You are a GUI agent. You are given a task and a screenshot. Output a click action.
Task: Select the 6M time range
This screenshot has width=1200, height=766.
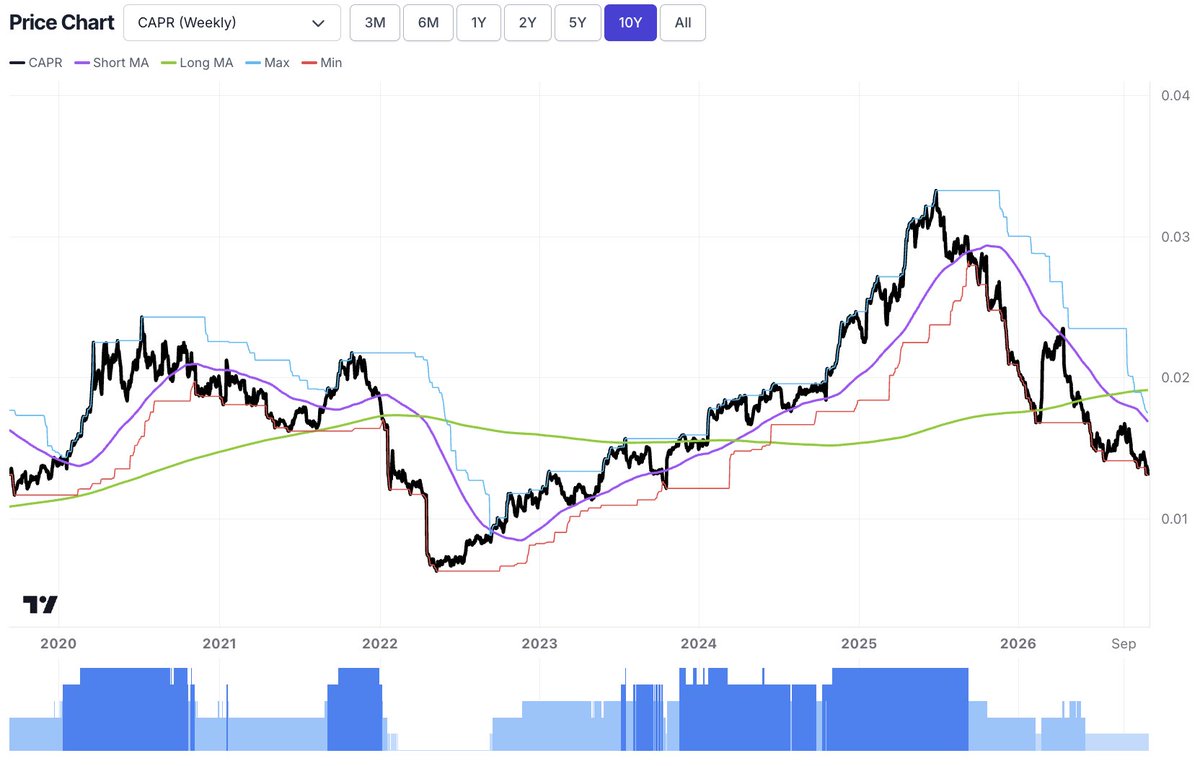[x=428, y=22]
